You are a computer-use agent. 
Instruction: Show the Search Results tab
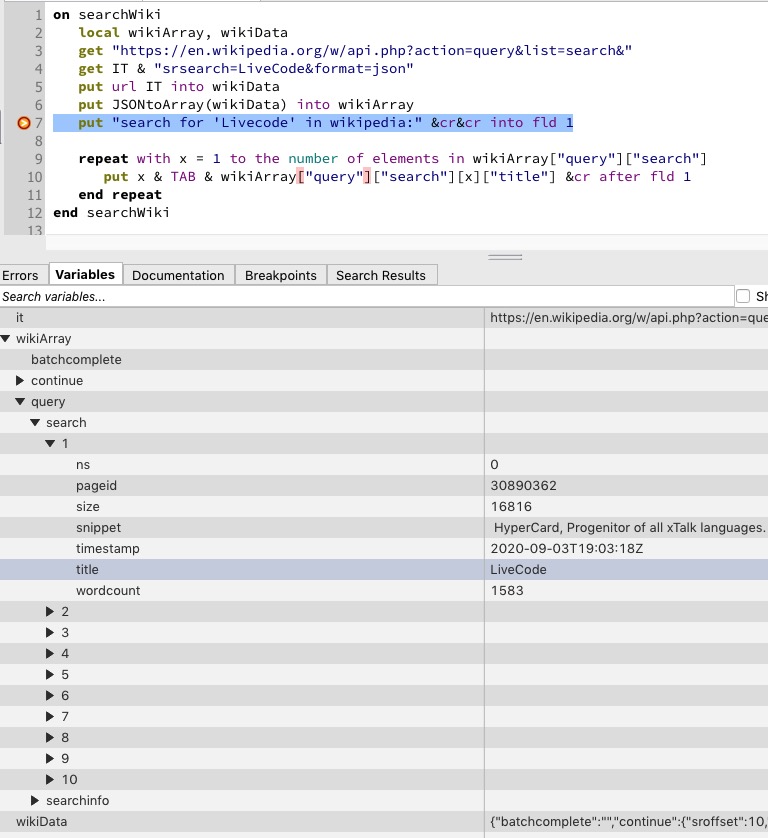(380, 275)
